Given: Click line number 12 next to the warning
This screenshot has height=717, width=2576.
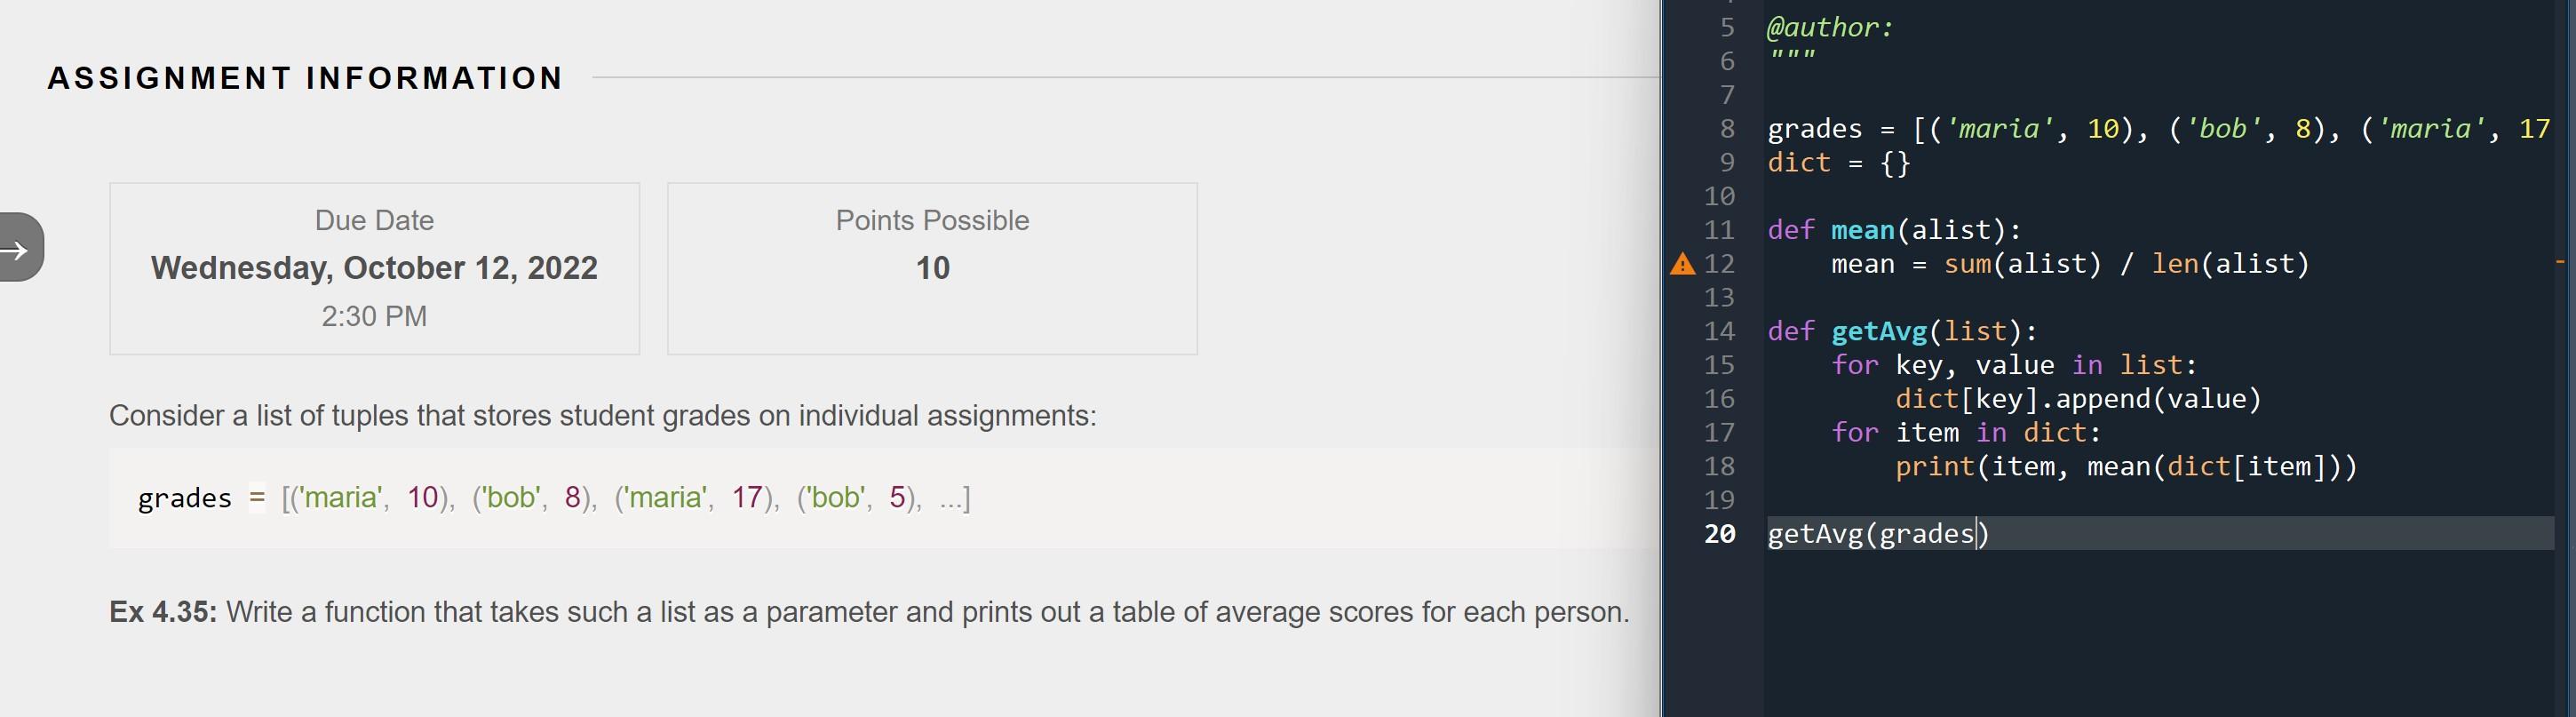Looking at the screenshot, I should (1719, 263).
